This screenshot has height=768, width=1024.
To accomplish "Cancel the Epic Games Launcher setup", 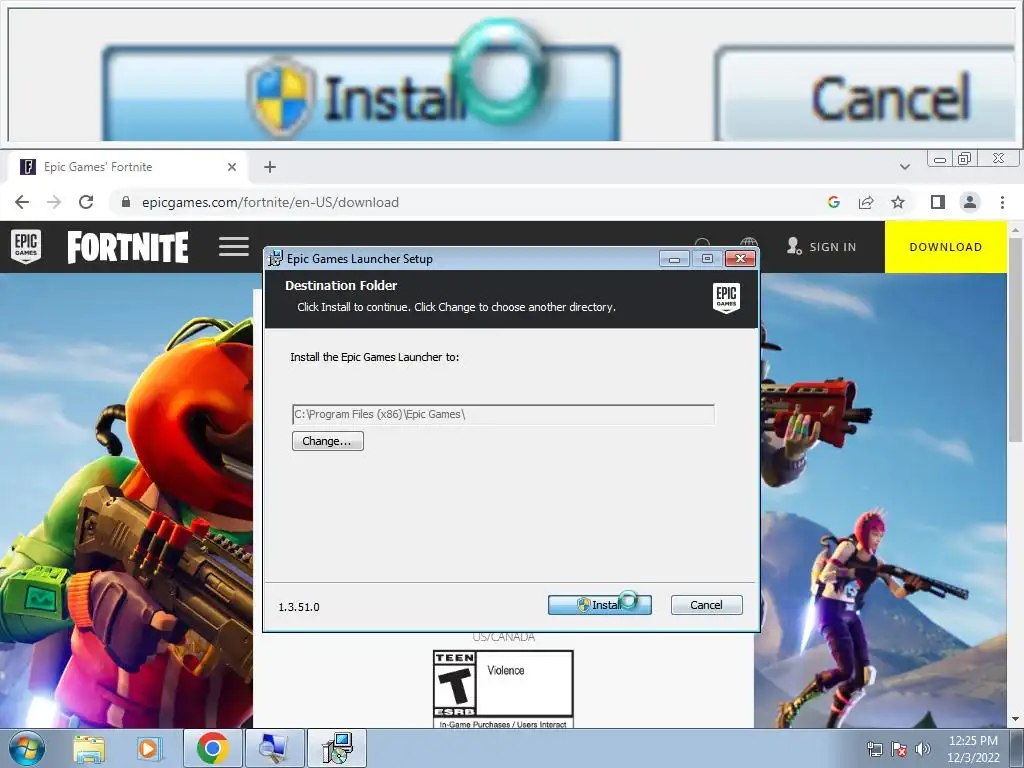I will pos(707,605).
